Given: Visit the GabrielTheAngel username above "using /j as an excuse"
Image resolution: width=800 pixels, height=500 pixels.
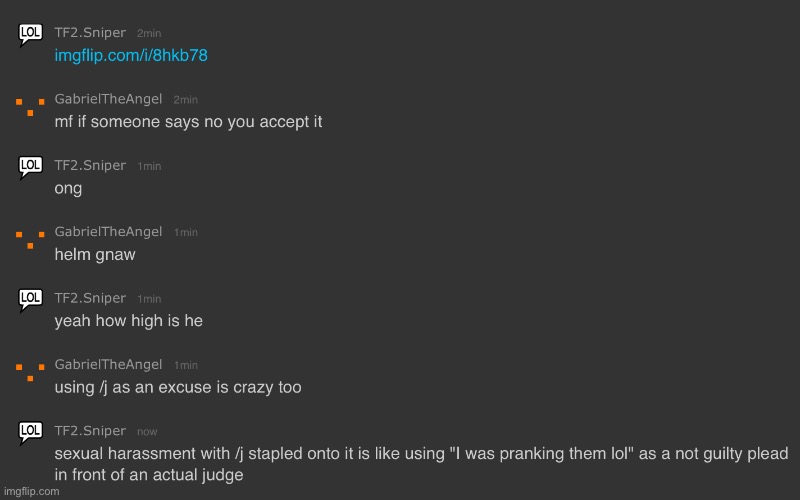Looking at the screenshot, I should [x=108, y=364].
